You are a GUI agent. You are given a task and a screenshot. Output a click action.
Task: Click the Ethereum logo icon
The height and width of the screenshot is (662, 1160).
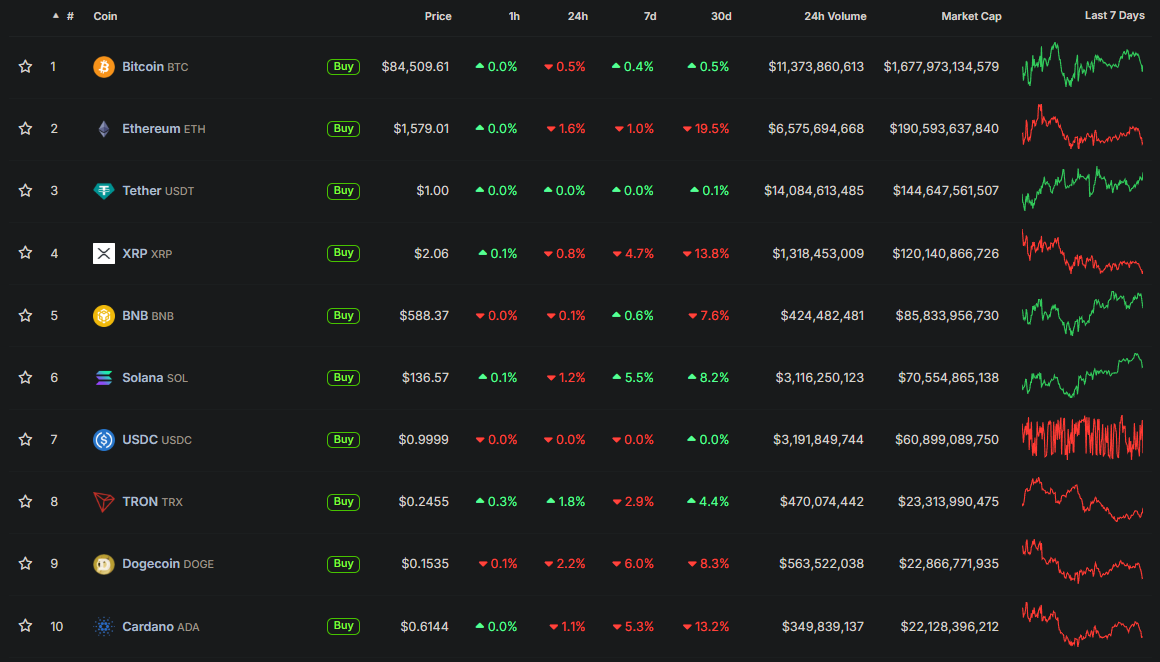pyautogui.click(x=104, y=129)
